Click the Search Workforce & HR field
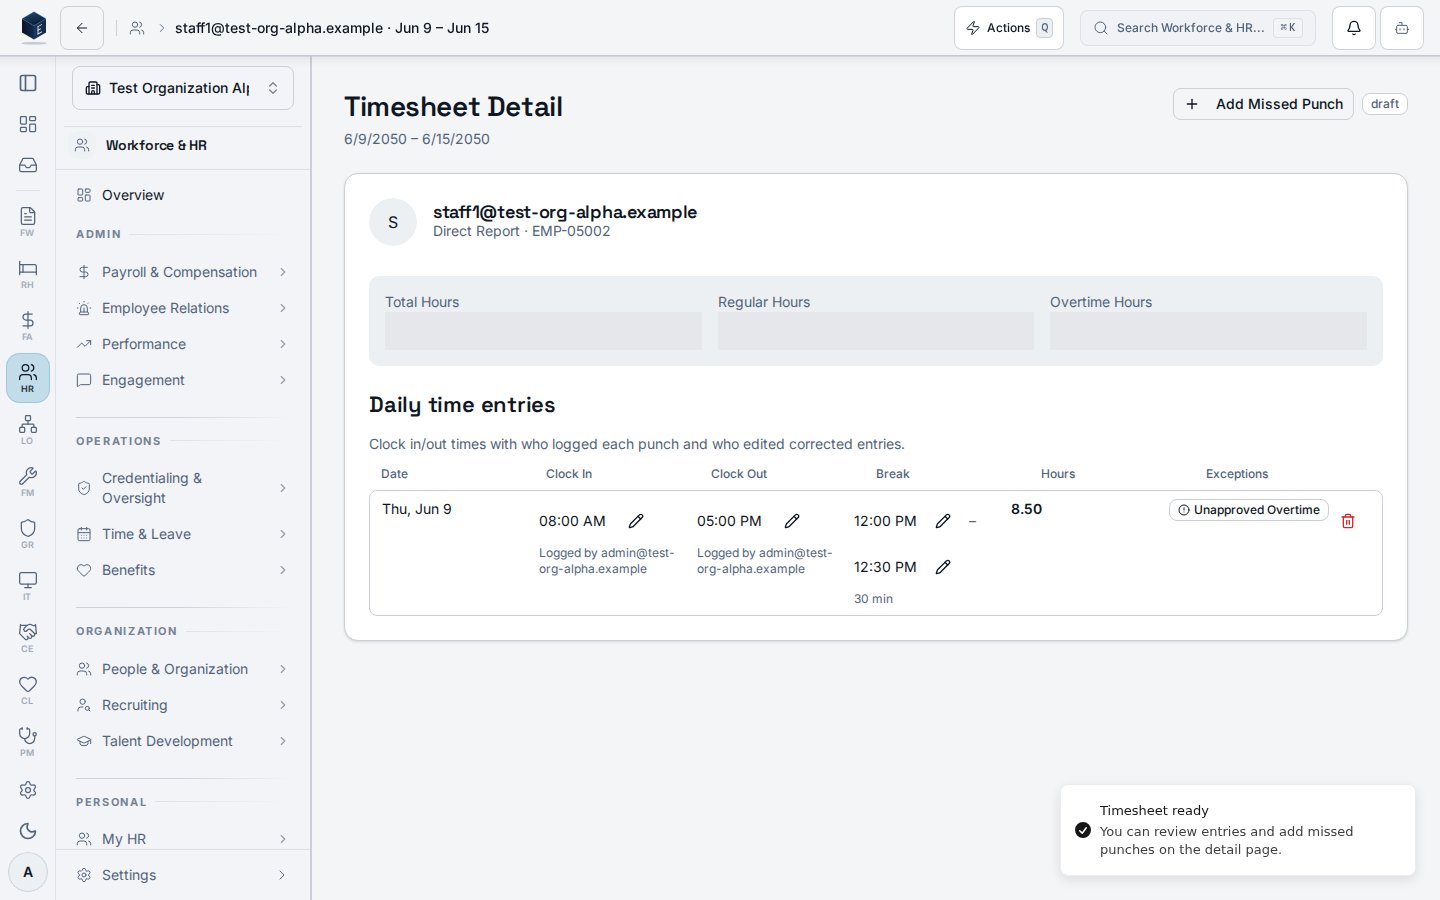This screenshot has height=900, width=1440. click(x=1198, y=28)
